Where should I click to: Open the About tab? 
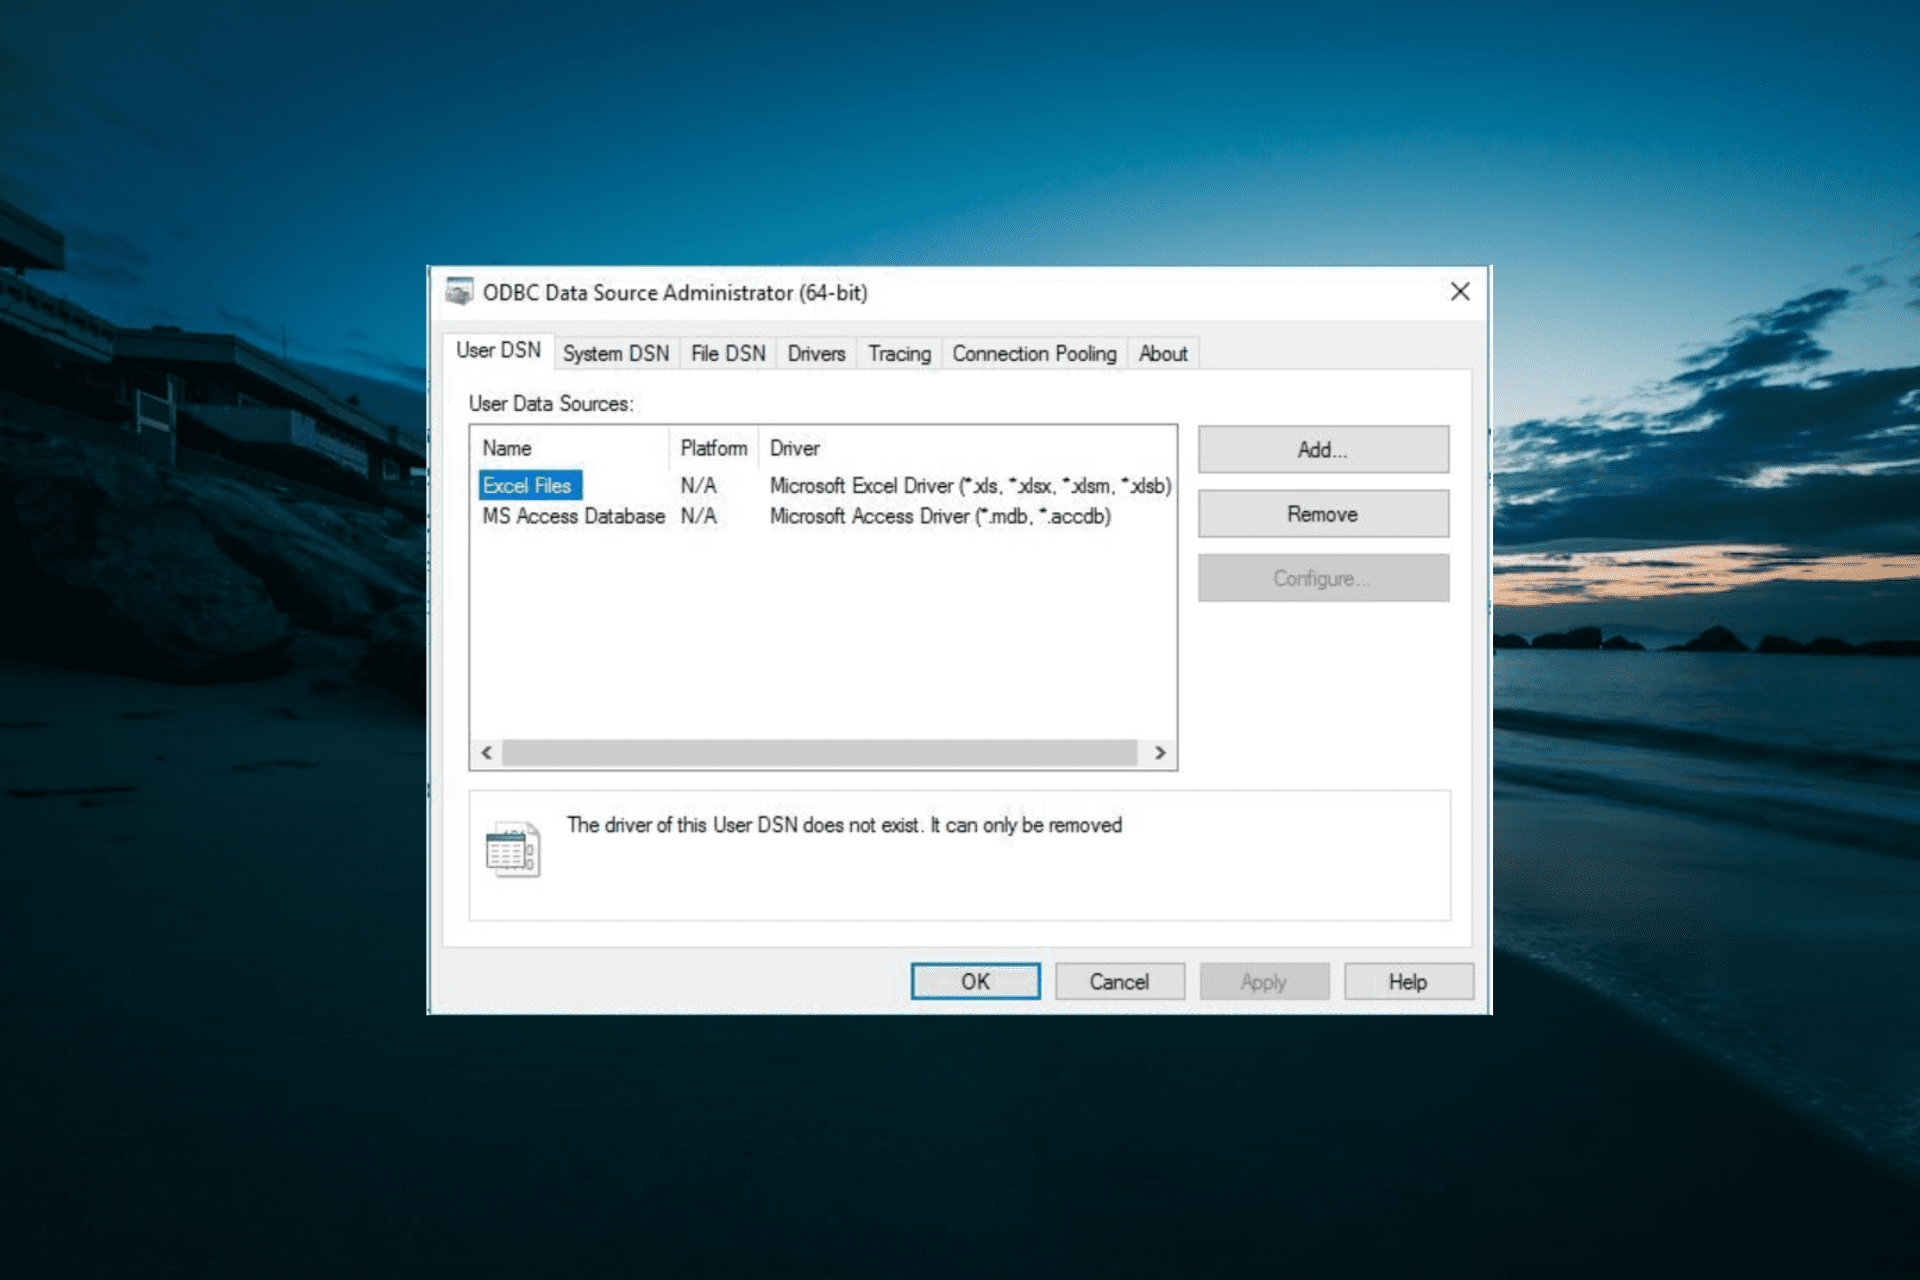(1163, 354)
